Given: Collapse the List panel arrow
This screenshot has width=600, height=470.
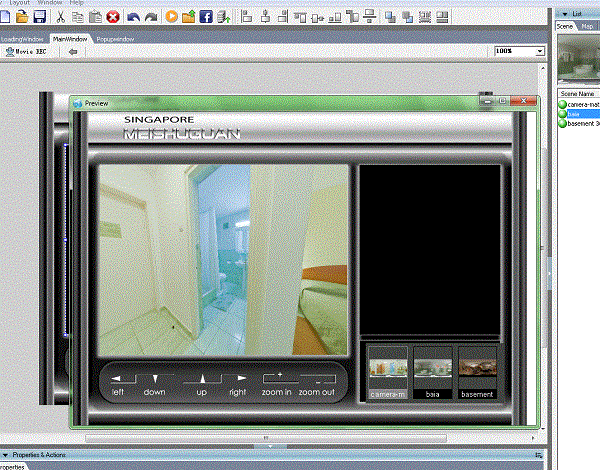Looking at the screenshot, I should tap(565, 14).
